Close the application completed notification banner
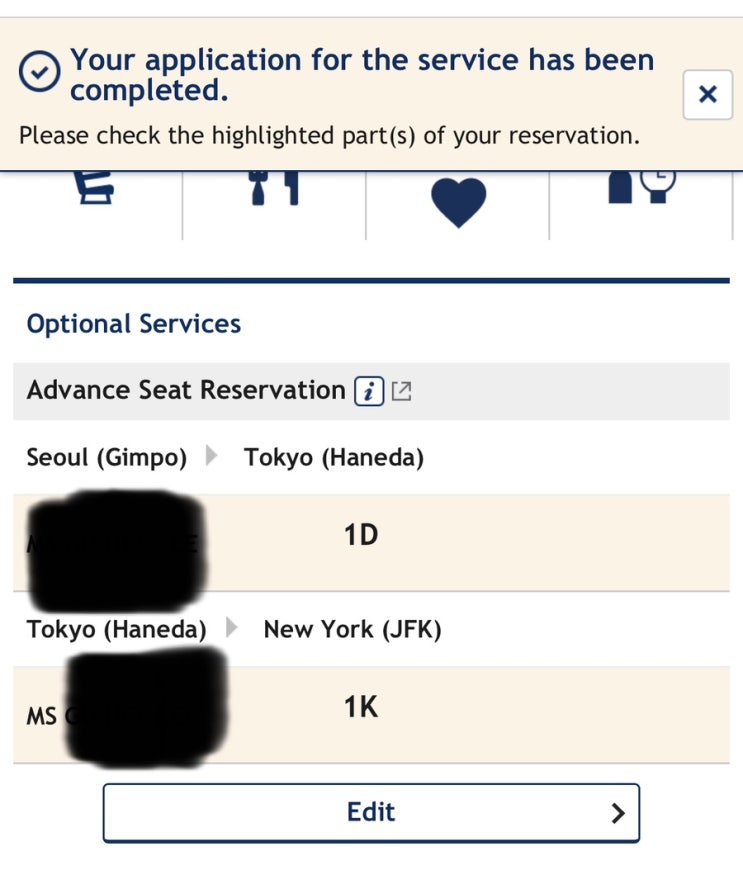 tap(707, 95)
